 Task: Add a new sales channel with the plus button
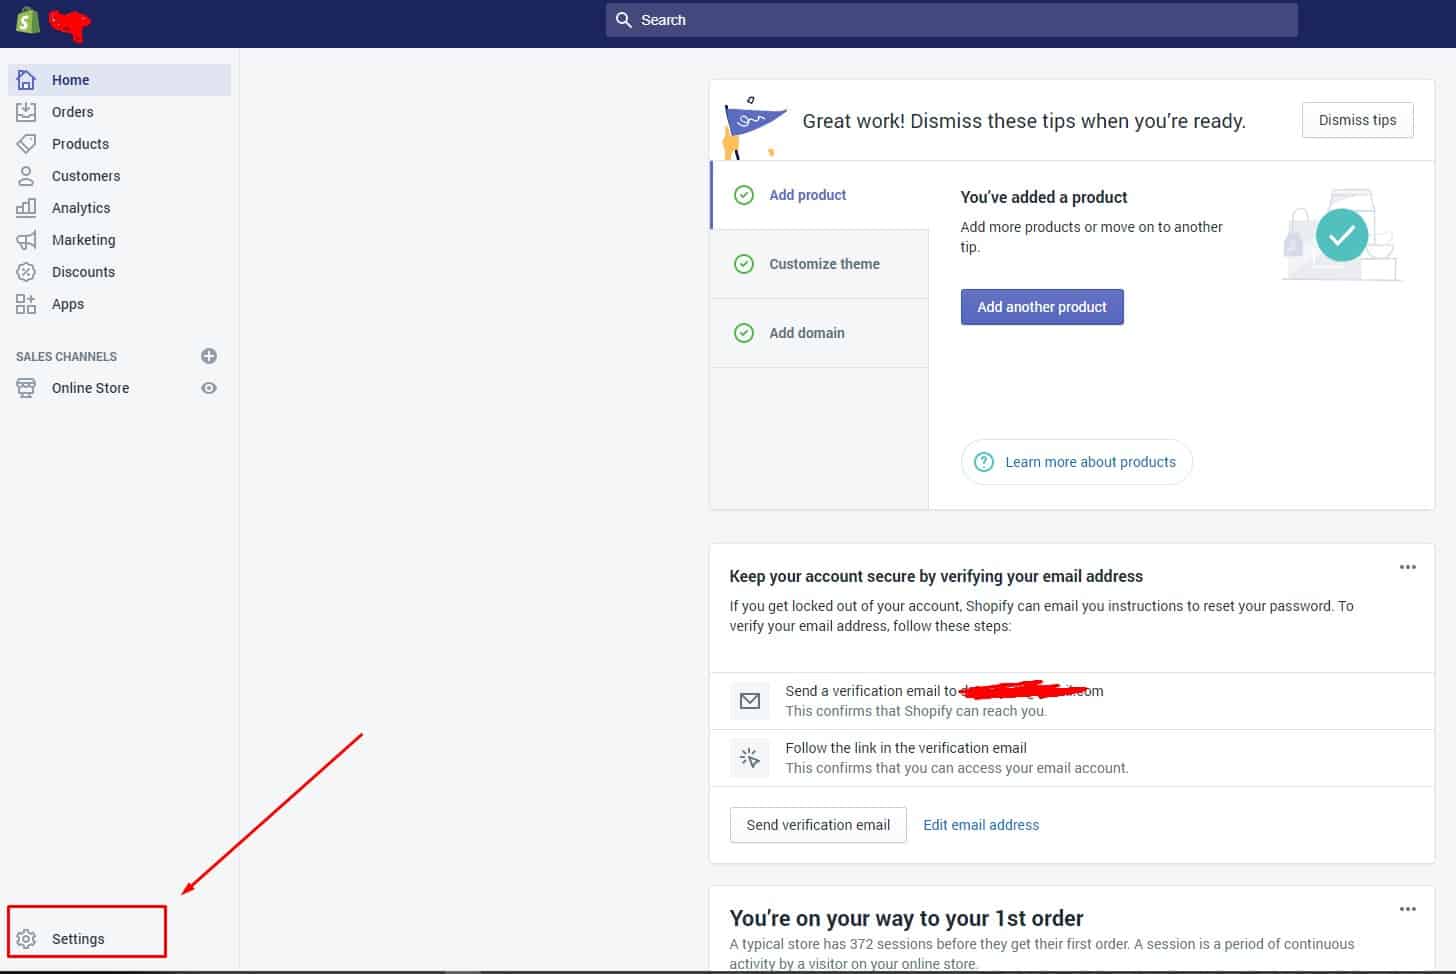[x=208, y=355]
